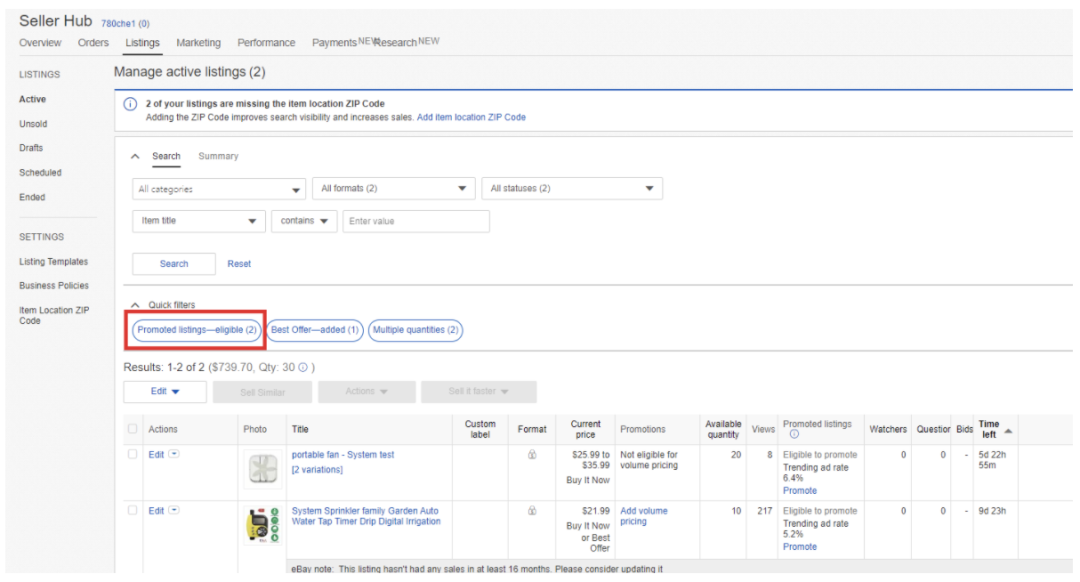Click the info icon beside results quantity
Screen dimensions: 1080x582
point(302,367)
